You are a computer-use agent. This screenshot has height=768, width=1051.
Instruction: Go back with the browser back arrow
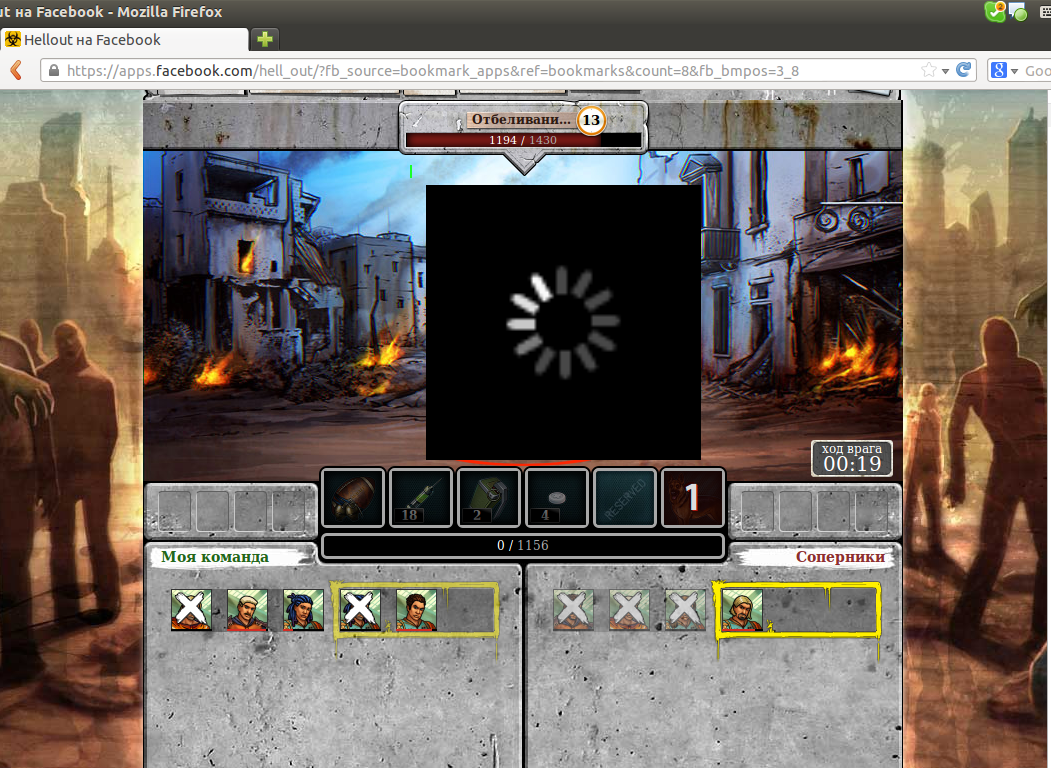point(17,70)
